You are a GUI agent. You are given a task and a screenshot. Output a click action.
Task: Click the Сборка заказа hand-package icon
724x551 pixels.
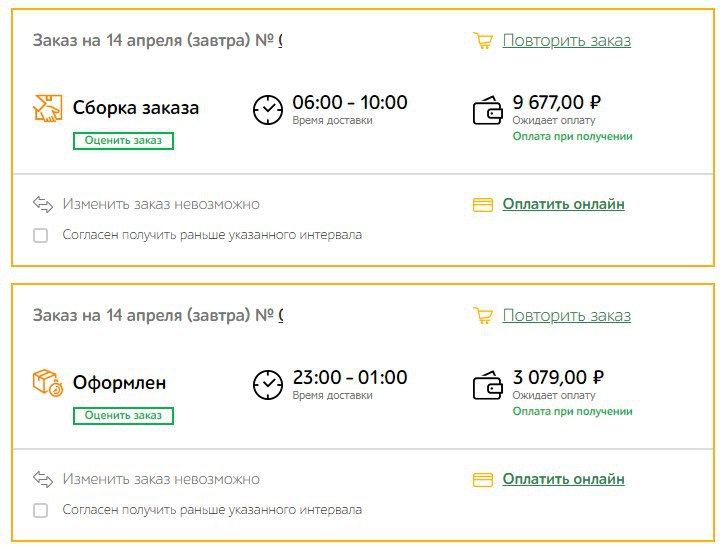[48, 108]
